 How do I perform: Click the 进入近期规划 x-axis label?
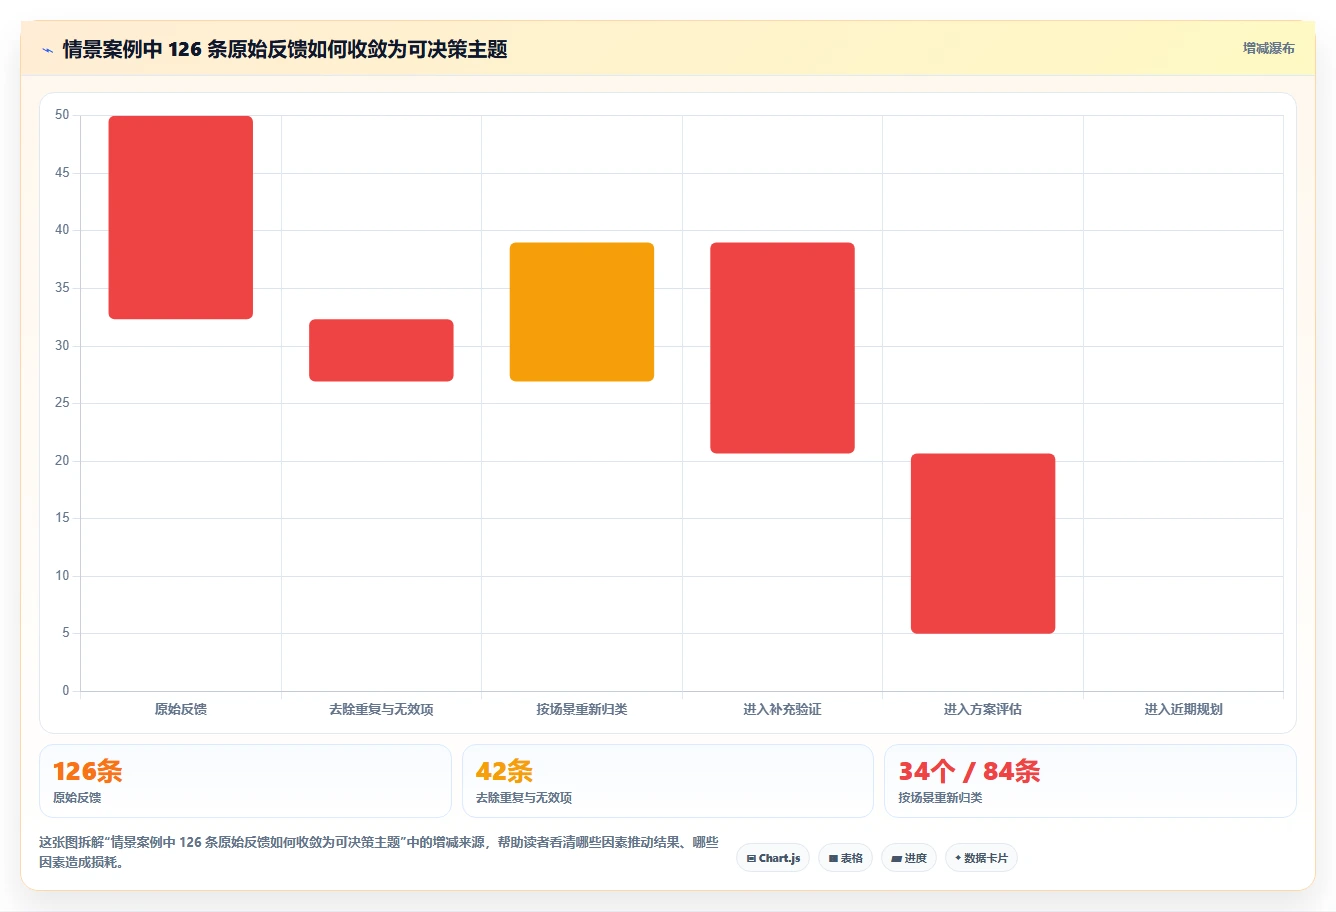1183,709
